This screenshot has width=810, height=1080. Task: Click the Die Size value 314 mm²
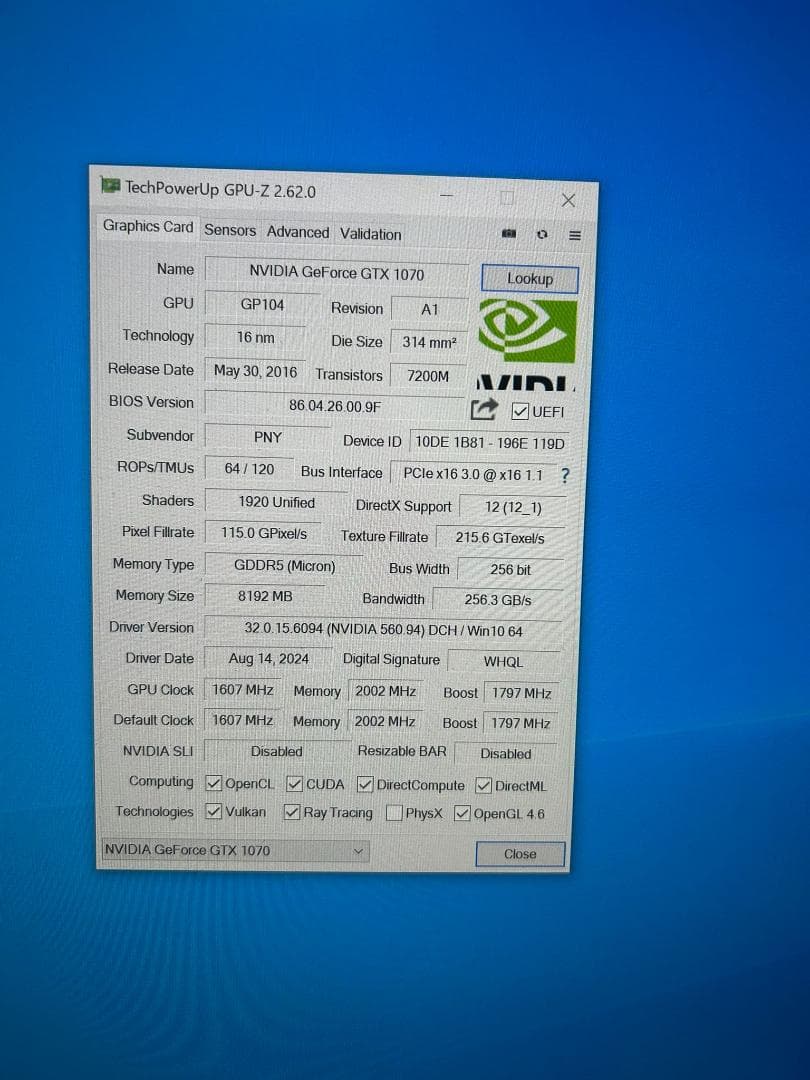pos(429,342)
